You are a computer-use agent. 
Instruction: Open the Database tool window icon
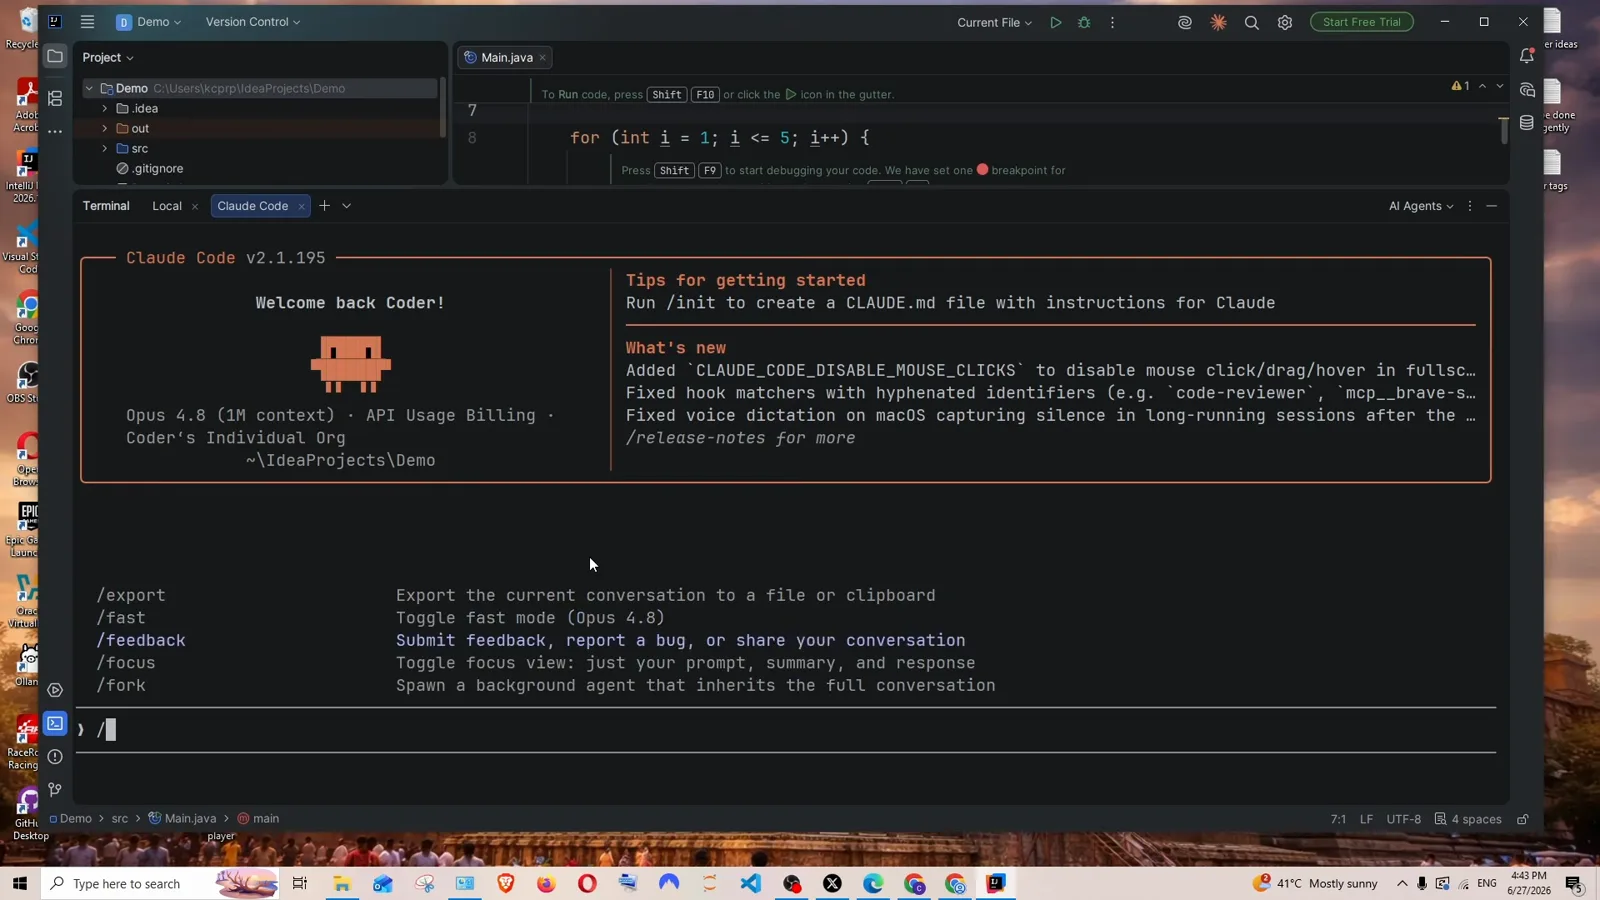(1526, 123)
